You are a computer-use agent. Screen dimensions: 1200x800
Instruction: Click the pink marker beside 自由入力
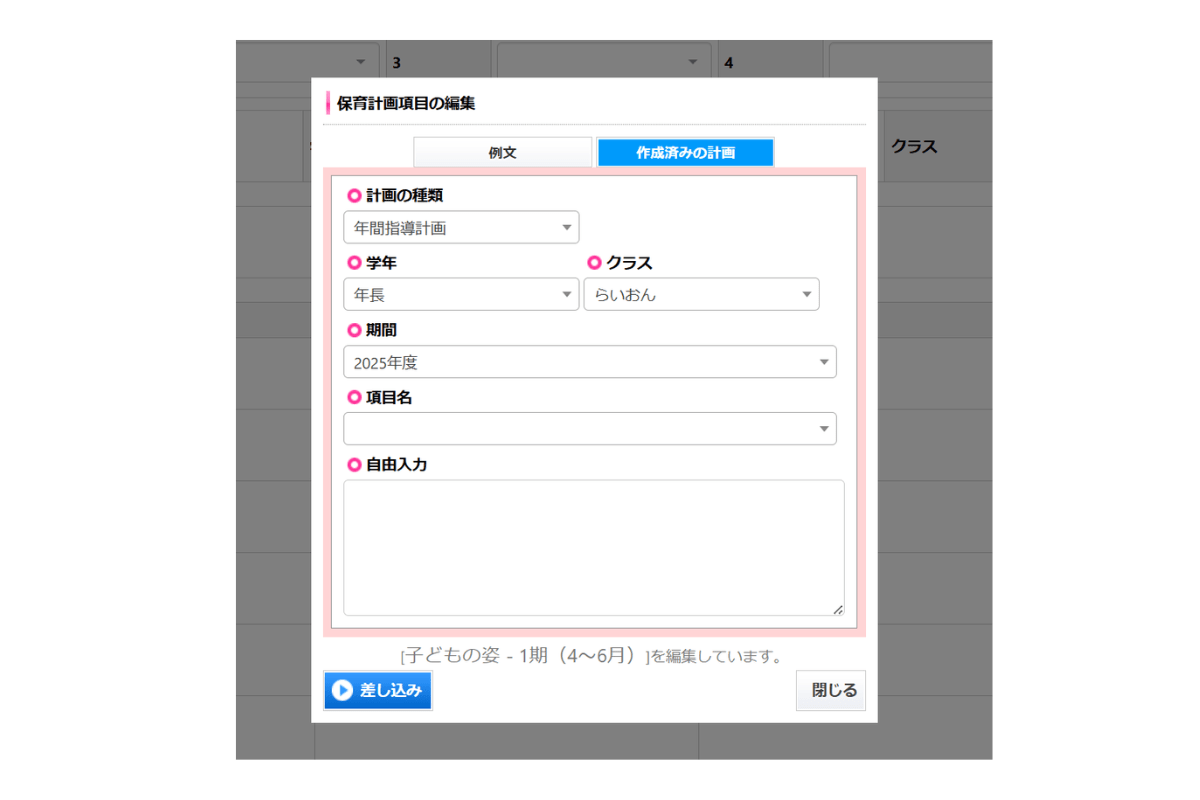(352, 464)
